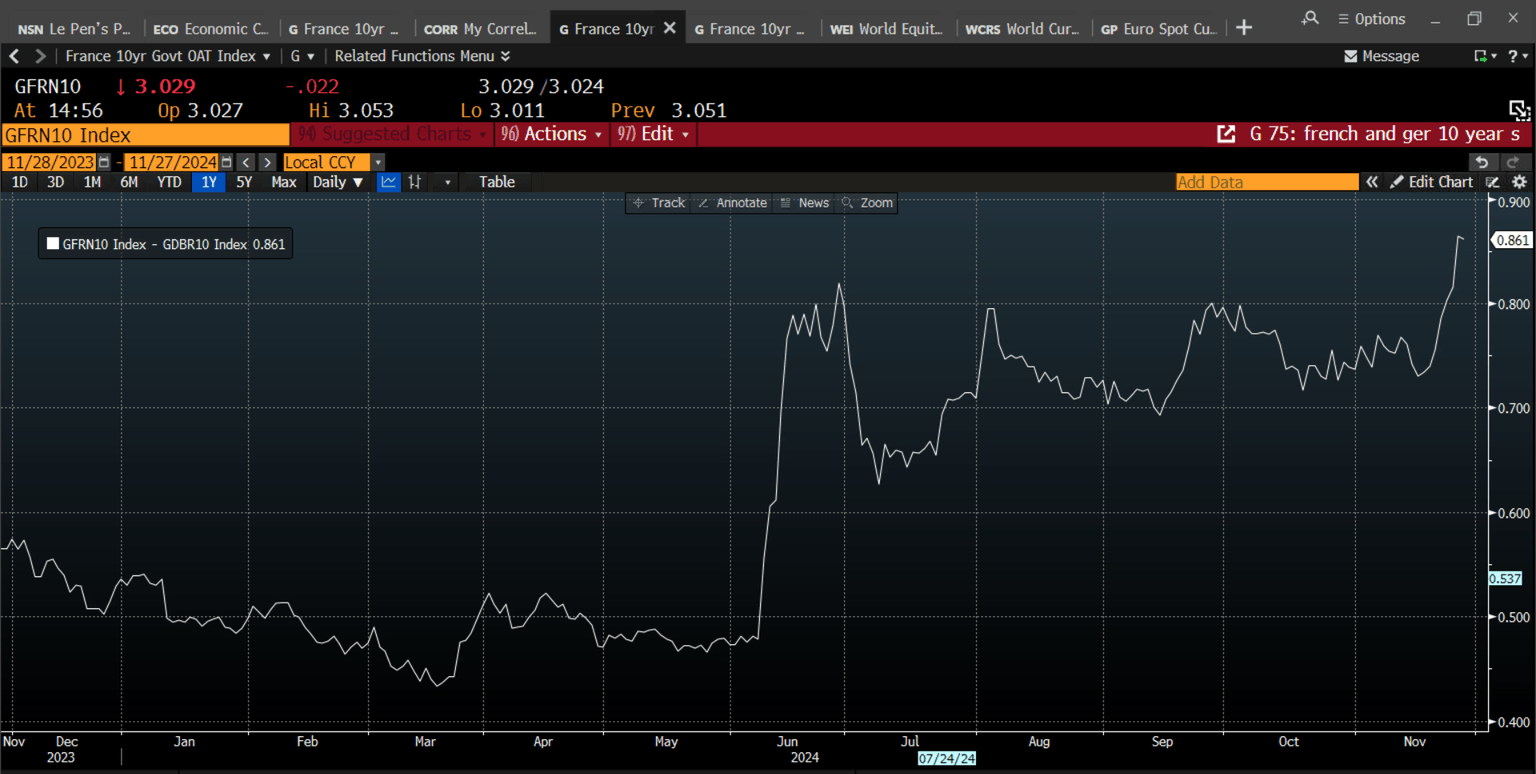
Task: Open the Related Functions Menu
Action: pos(422,56)
